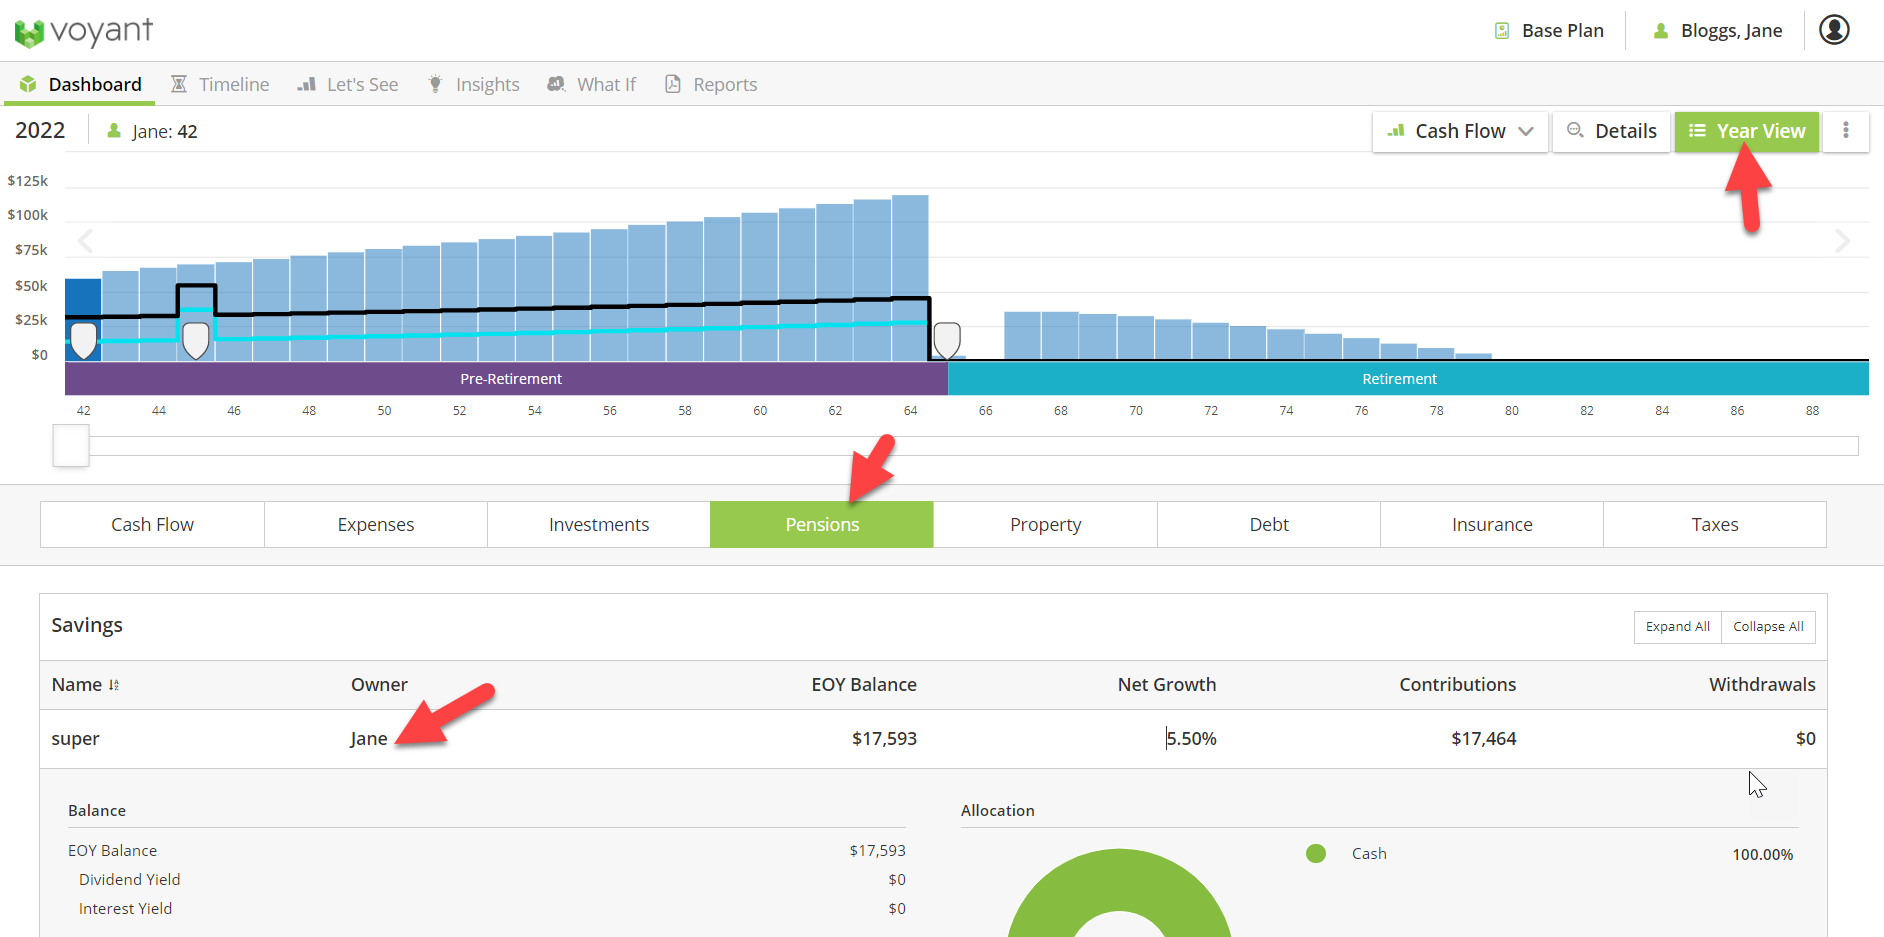
Task: Select the Expenses category tab
Action: pos(376,524)
